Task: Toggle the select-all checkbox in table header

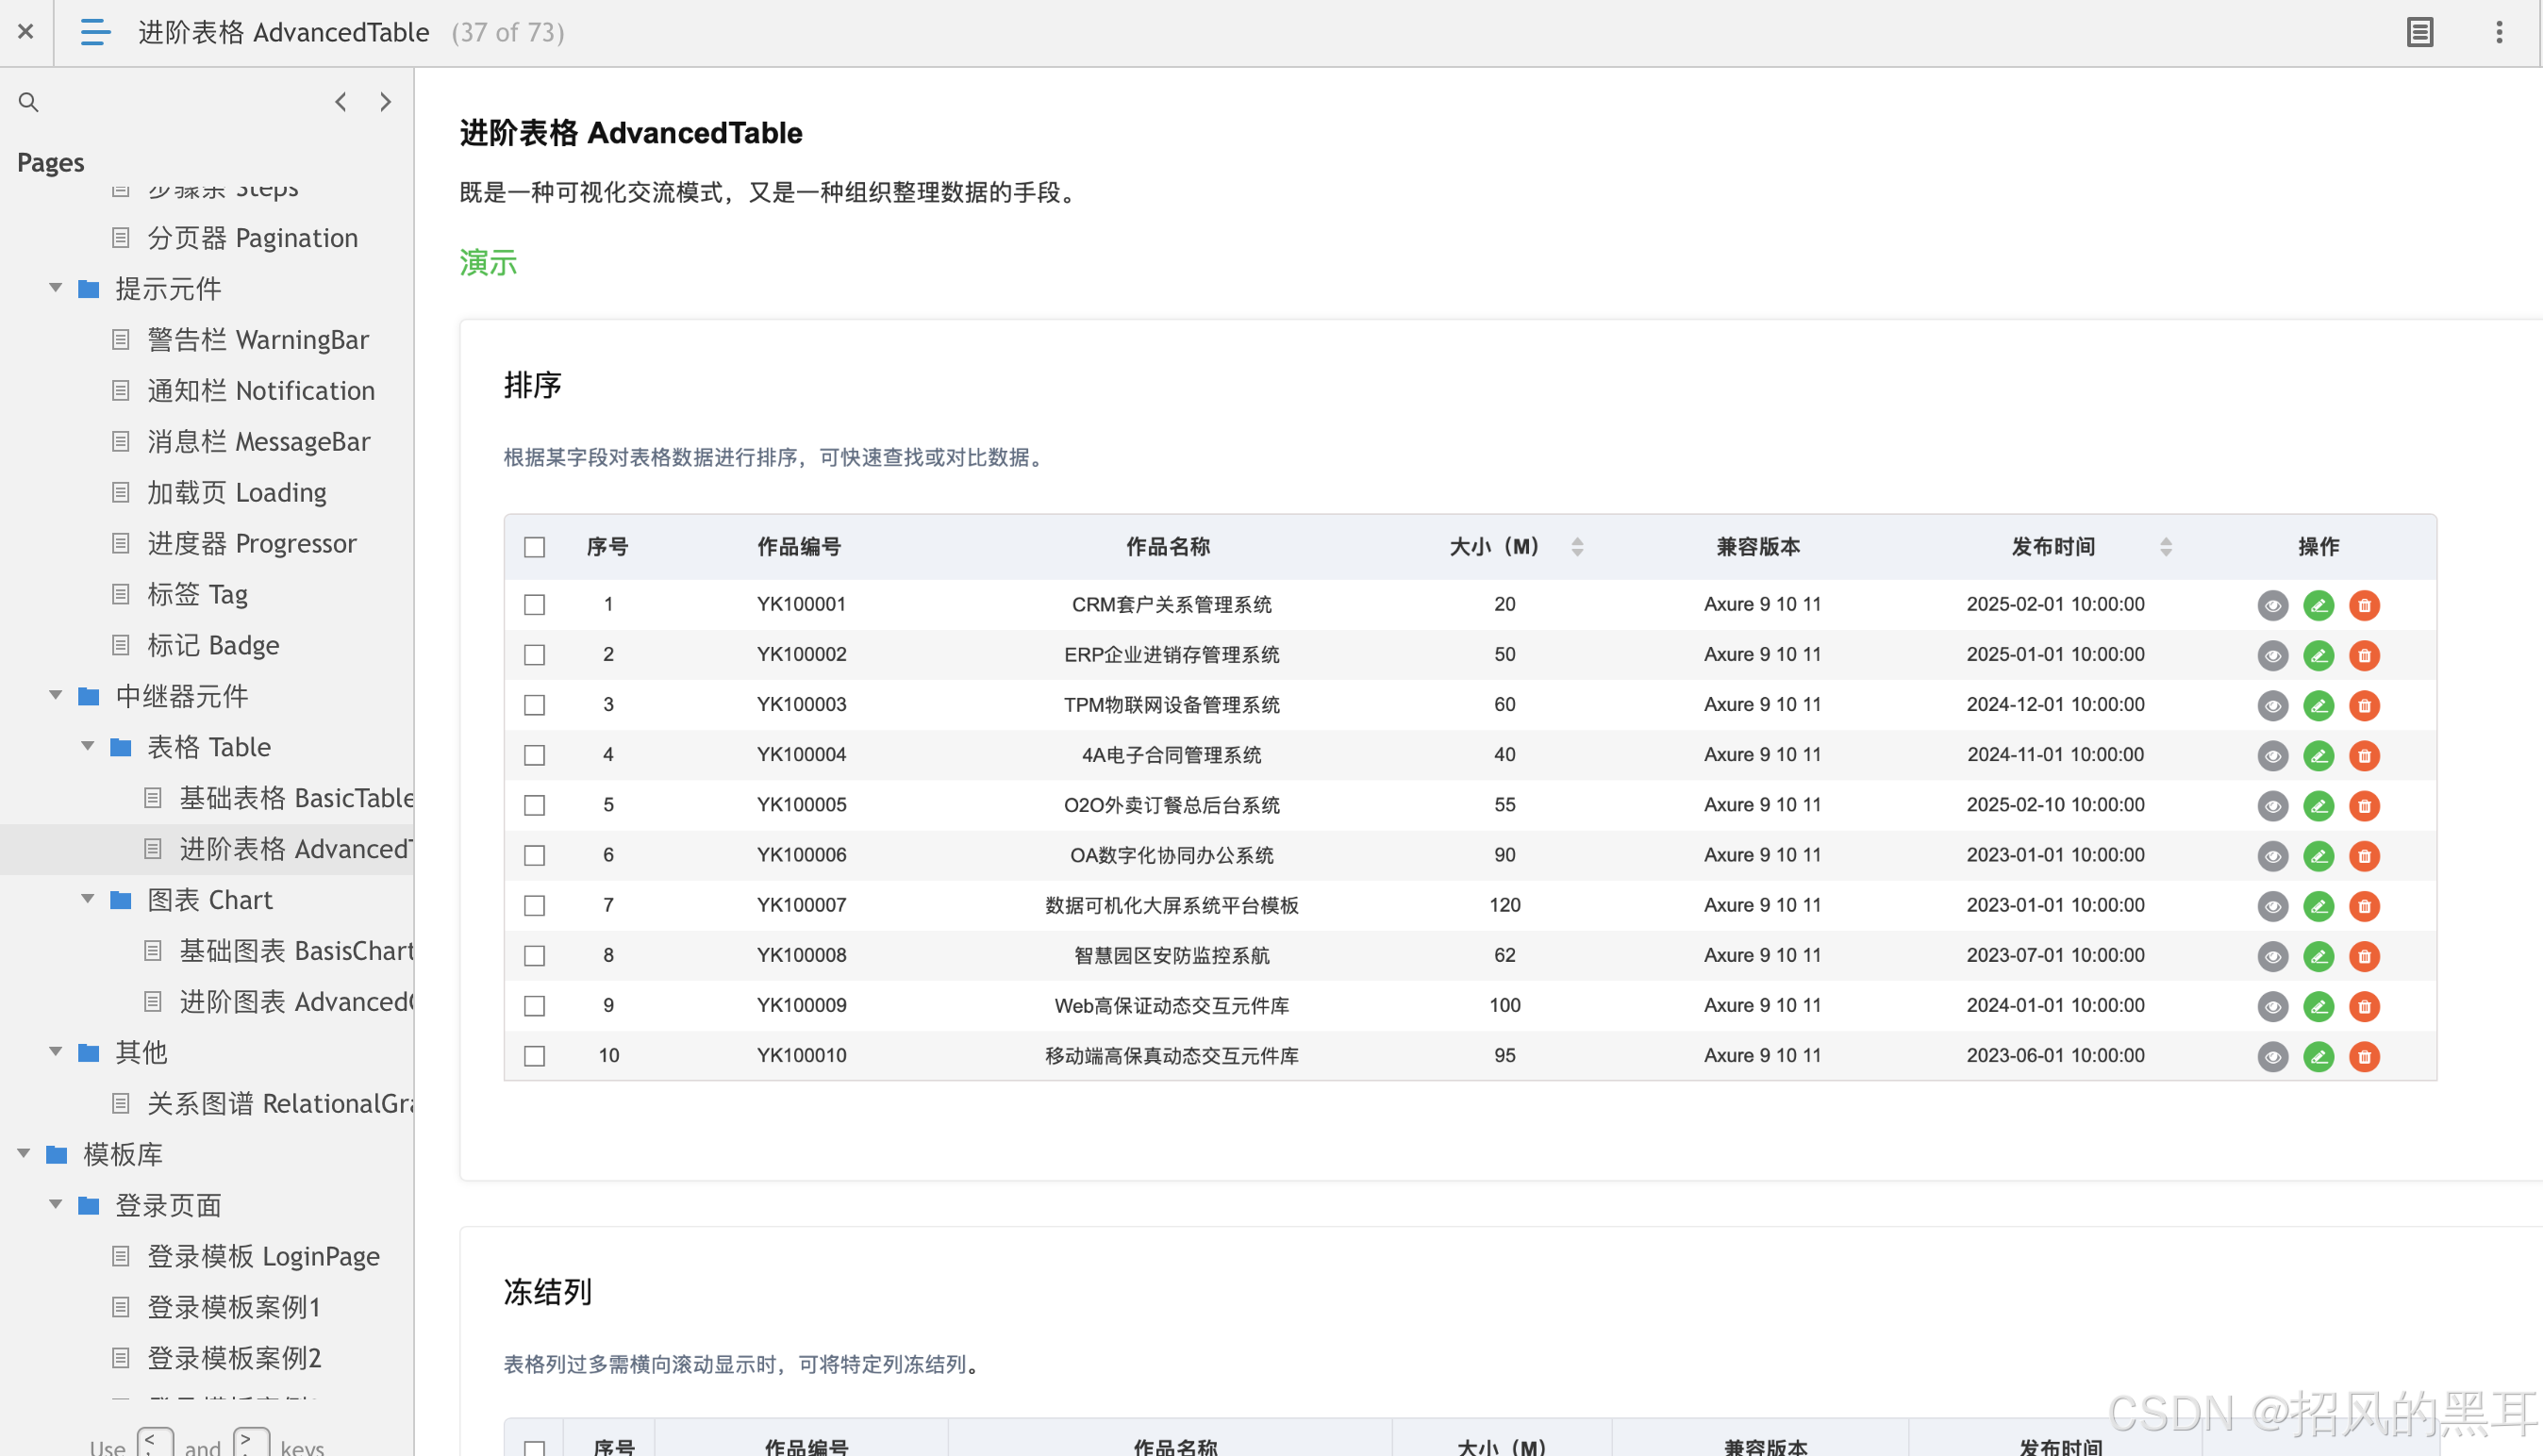Action: point(535,547)
